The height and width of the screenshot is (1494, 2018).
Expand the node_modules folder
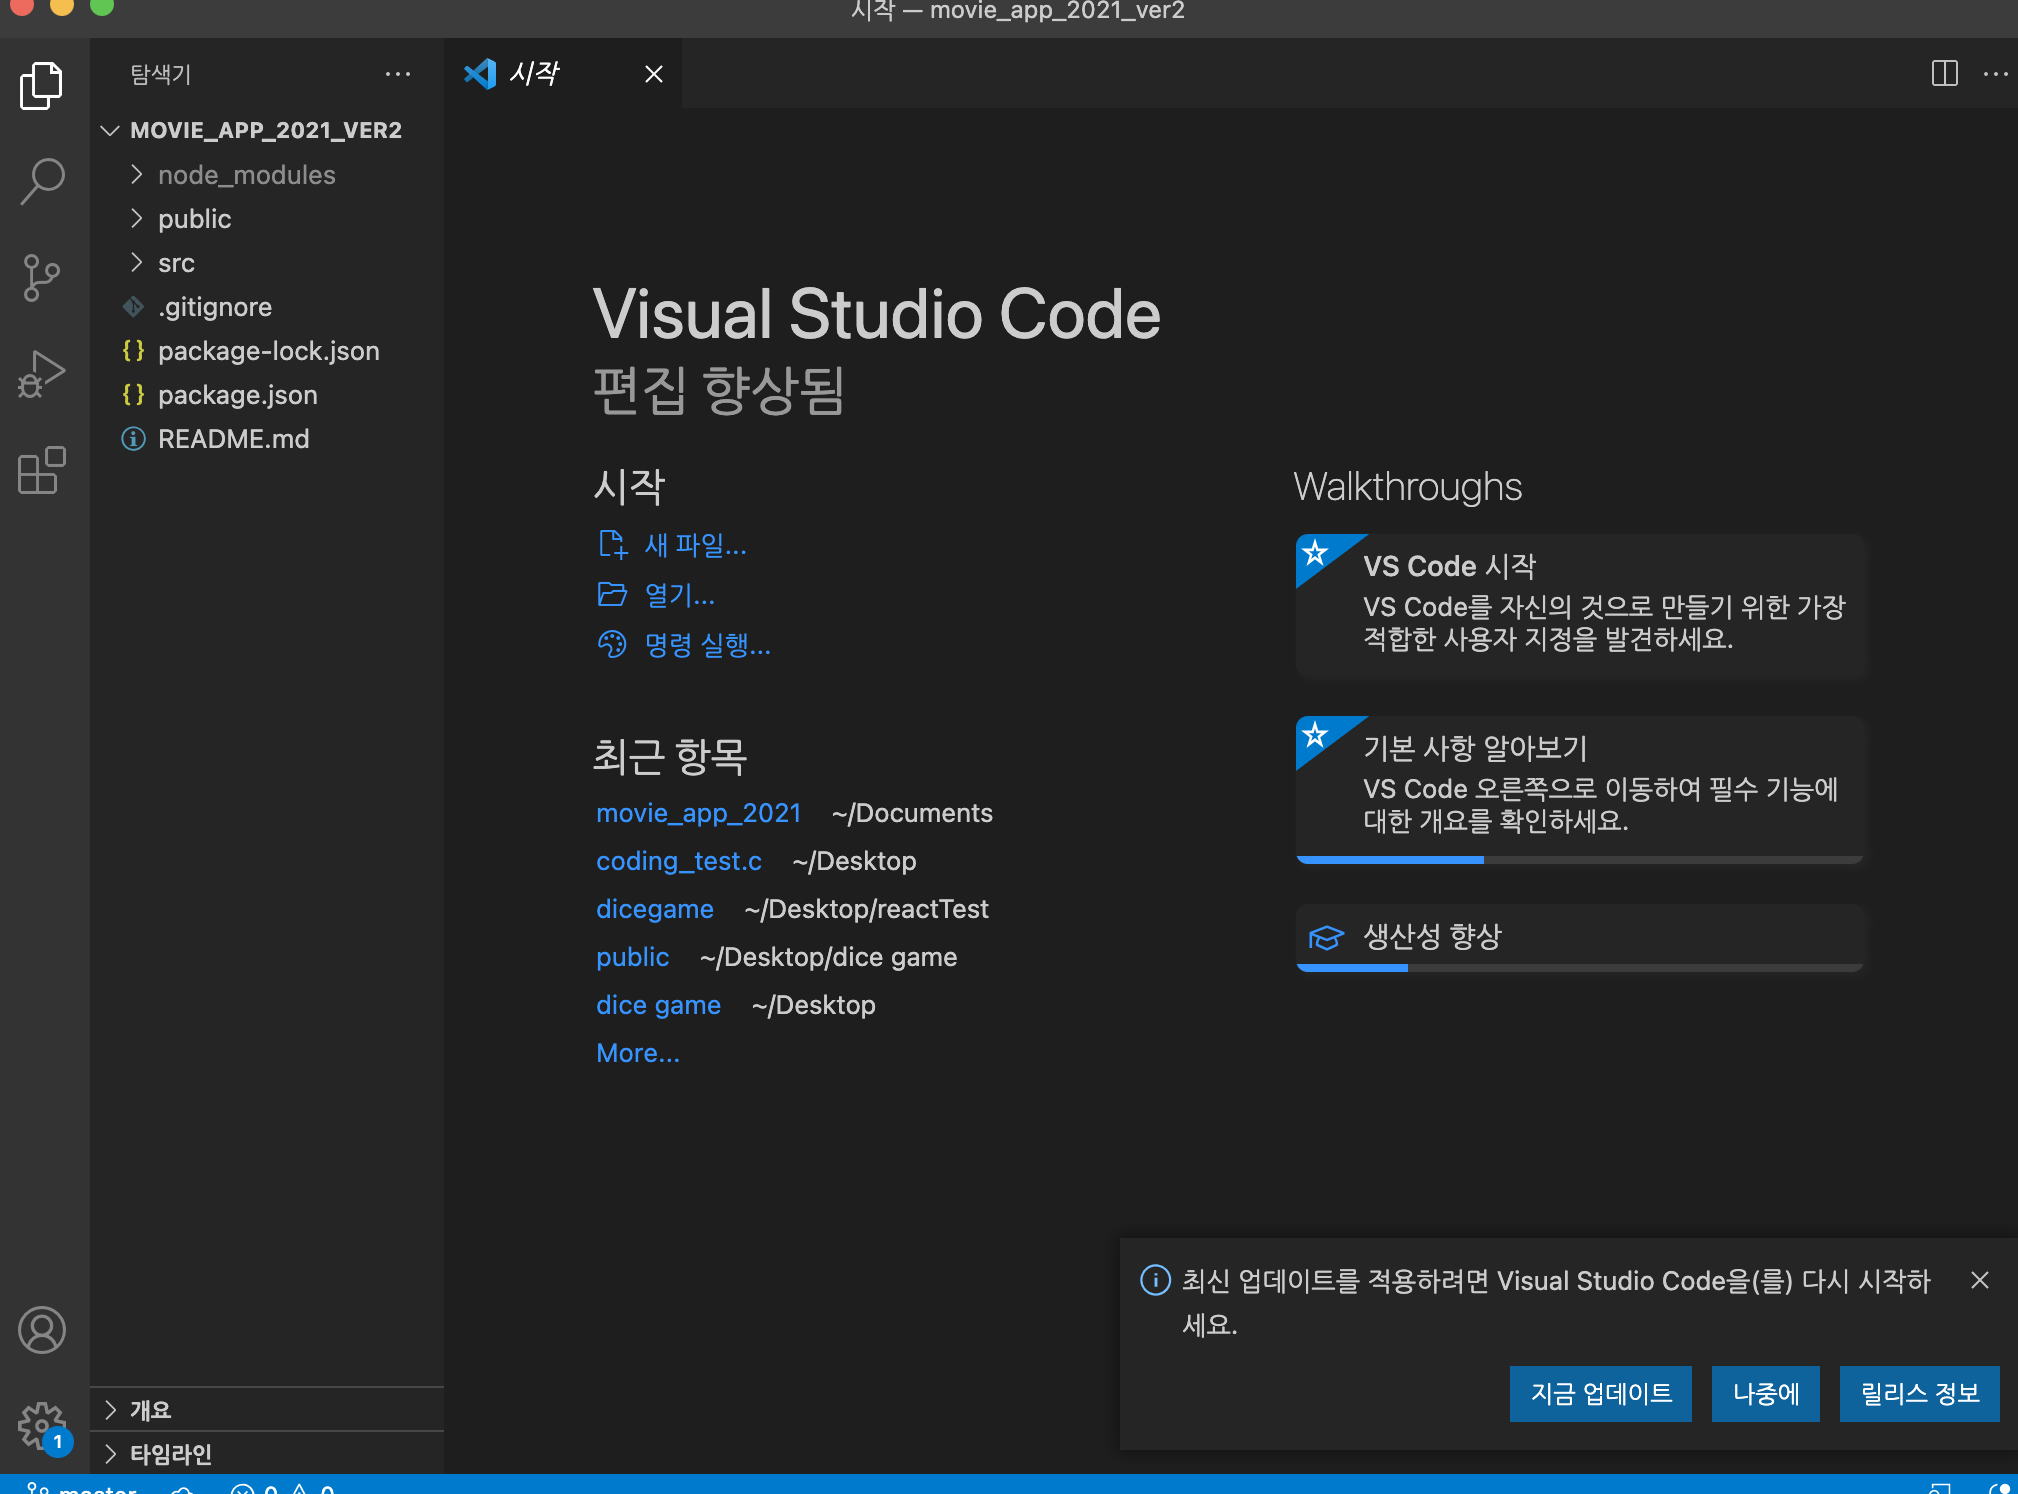(136, 174)
